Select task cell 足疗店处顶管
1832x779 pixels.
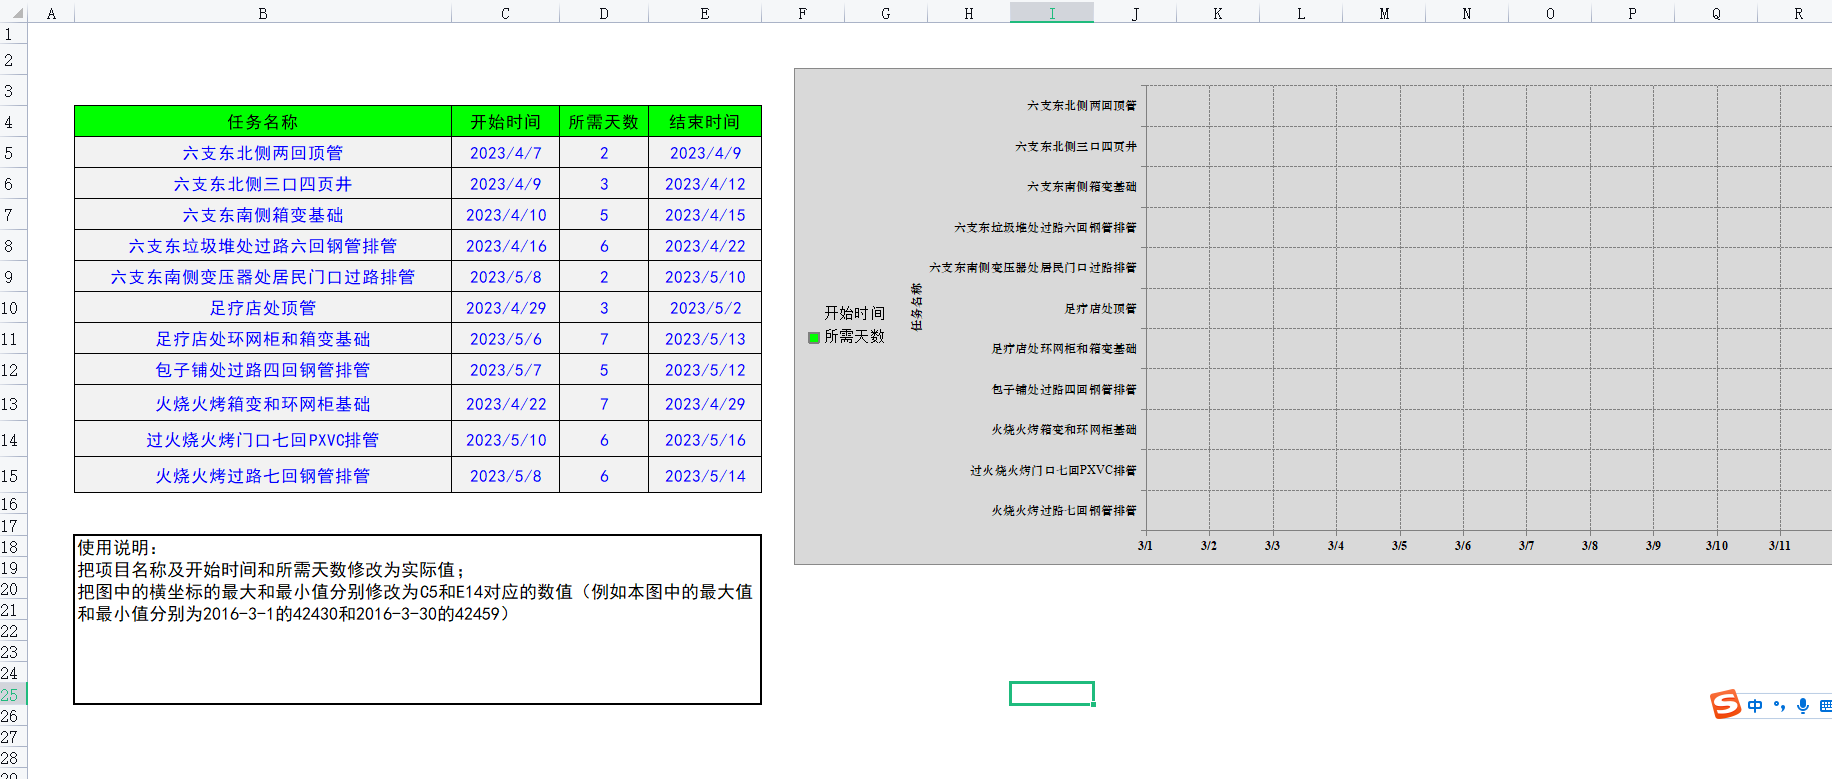click(263, 308)
